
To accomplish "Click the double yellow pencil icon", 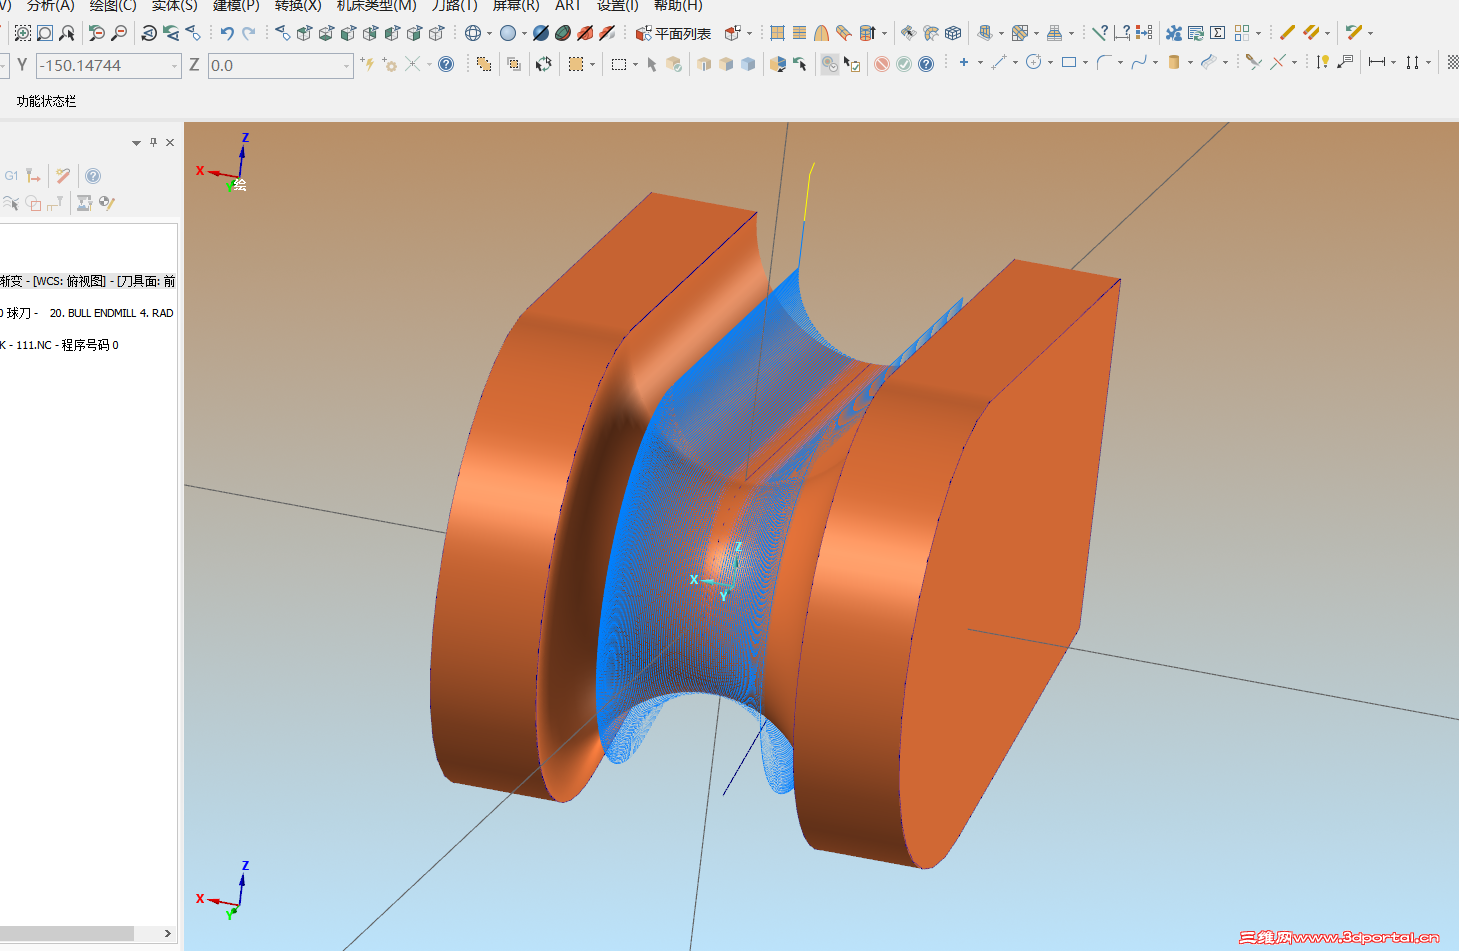I will click(1311, 33).
